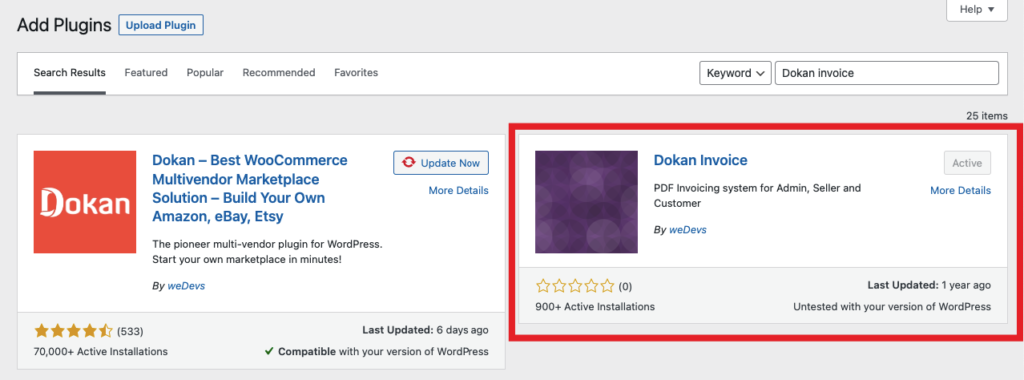
Task: Expand the Help tab dropdown
Action: (x=977, y=10)
